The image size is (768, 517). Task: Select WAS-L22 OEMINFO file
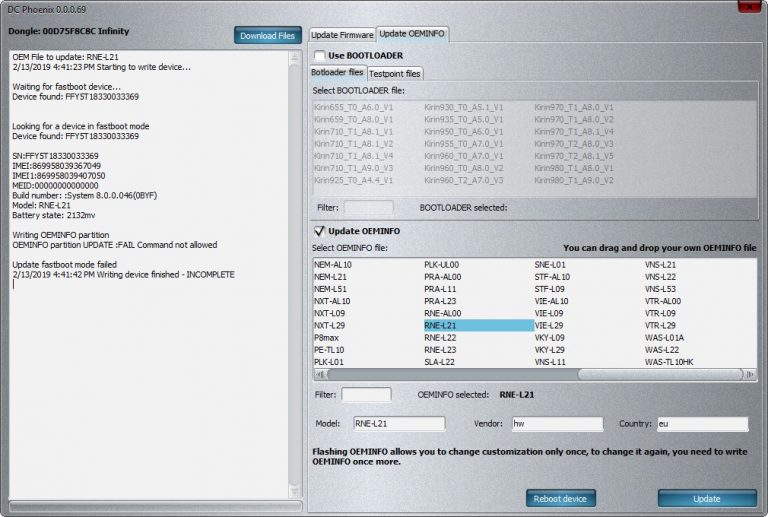click(662, 350)
